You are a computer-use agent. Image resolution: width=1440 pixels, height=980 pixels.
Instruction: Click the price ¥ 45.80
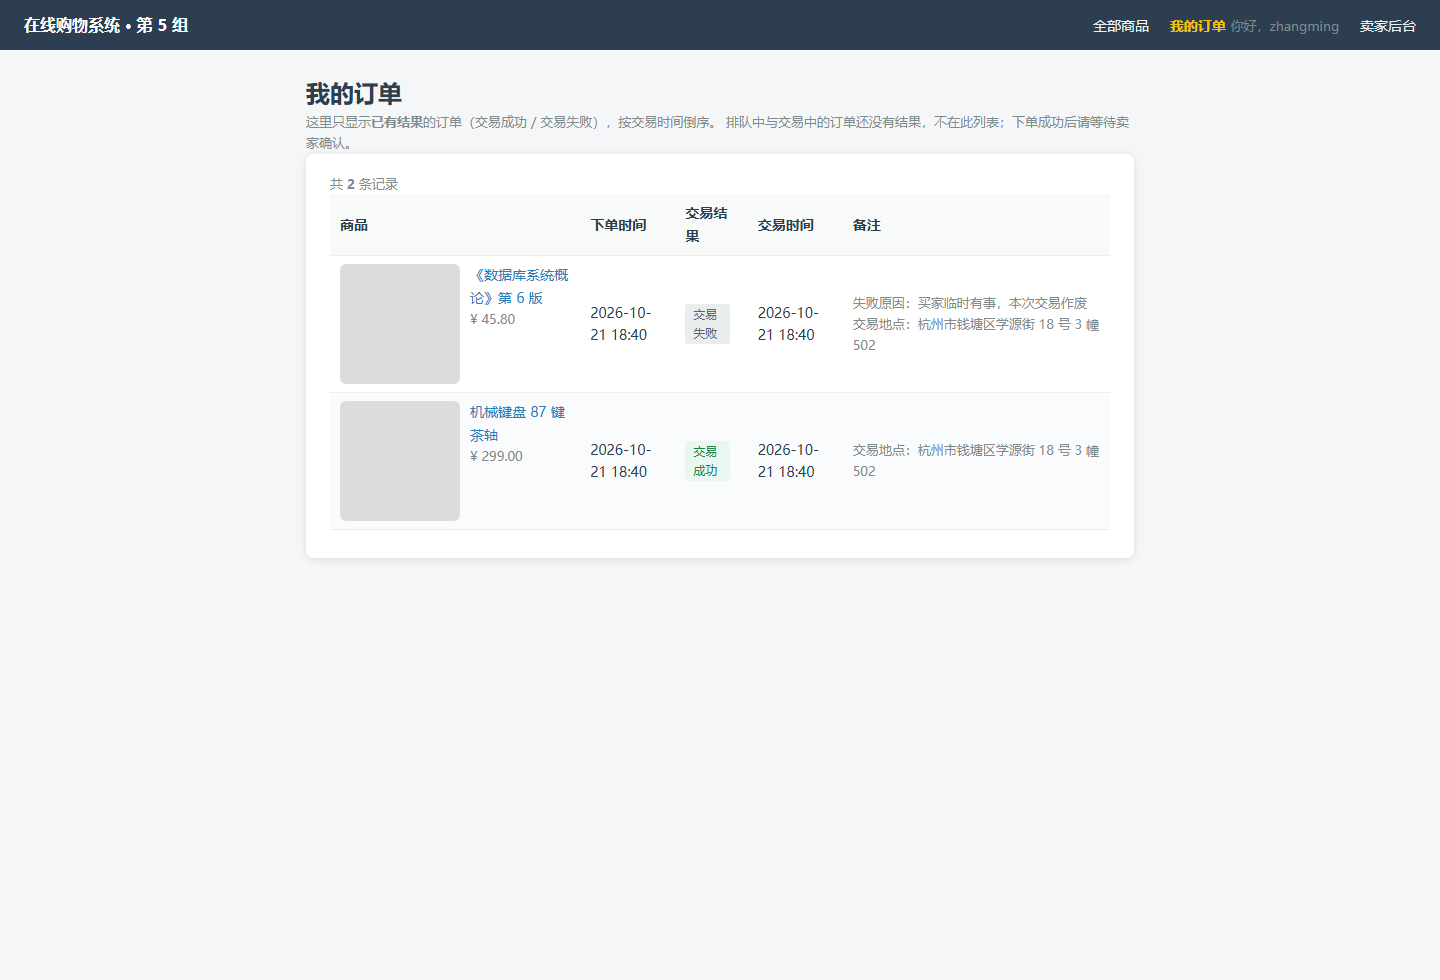493,319
